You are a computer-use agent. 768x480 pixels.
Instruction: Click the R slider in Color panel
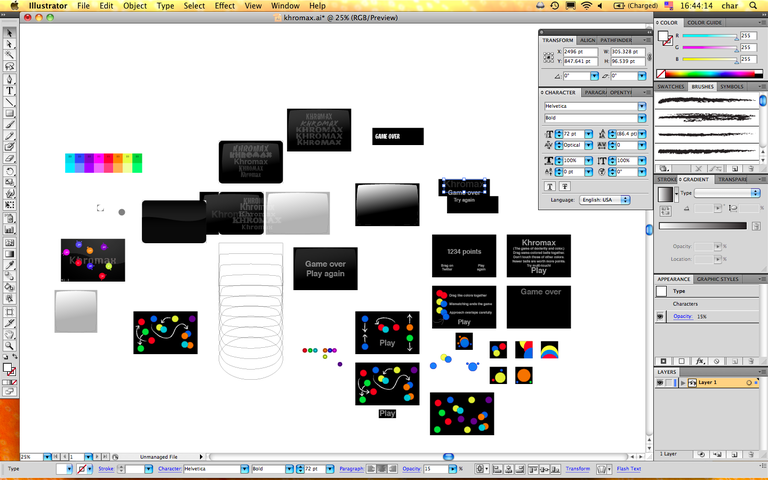coord(710,36)
